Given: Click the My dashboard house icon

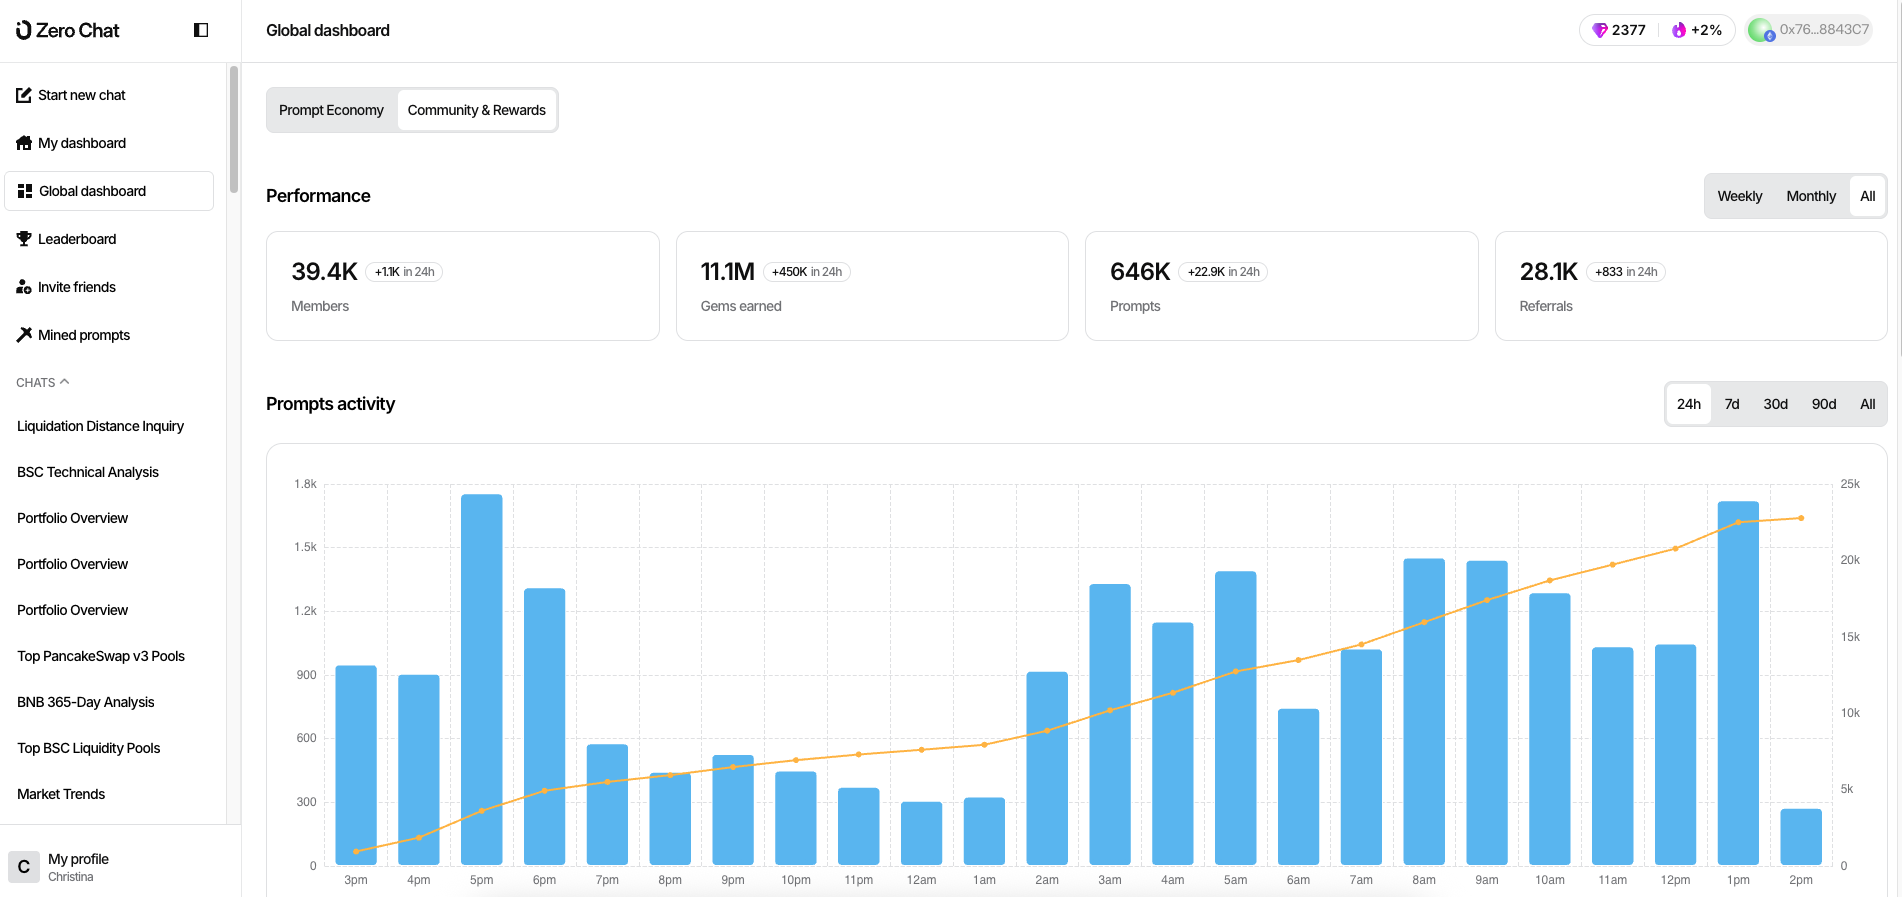Looking at the screenshot, I should pos(24,143).
